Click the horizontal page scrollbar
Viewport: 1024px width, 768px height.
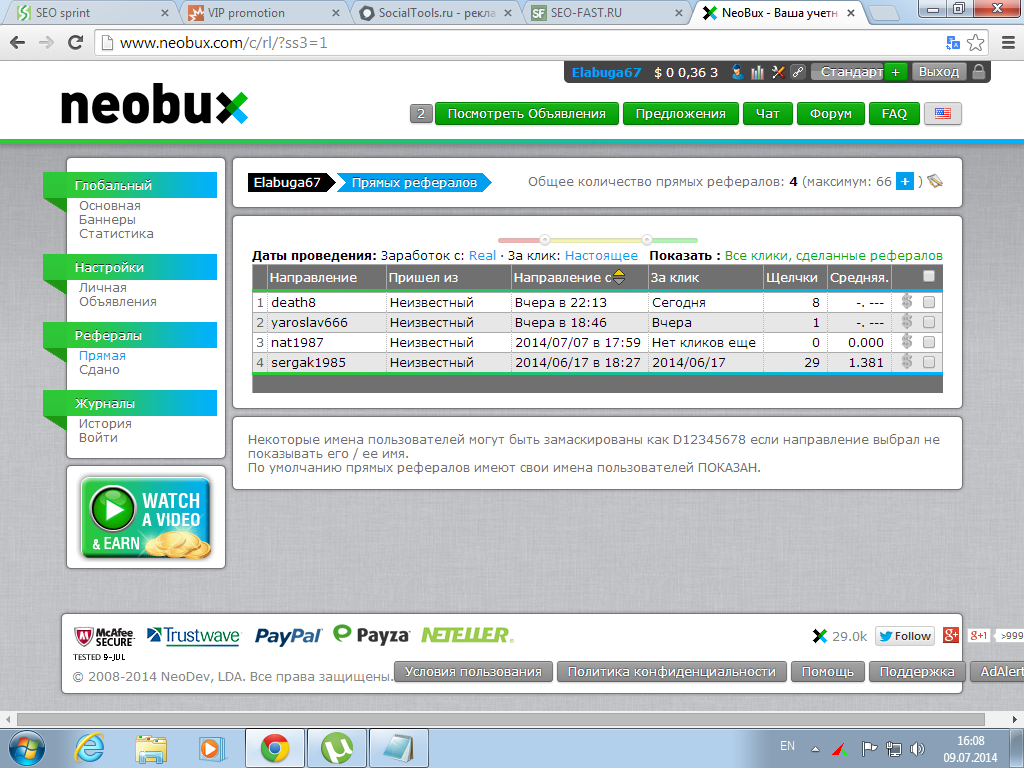coord(500,719)
